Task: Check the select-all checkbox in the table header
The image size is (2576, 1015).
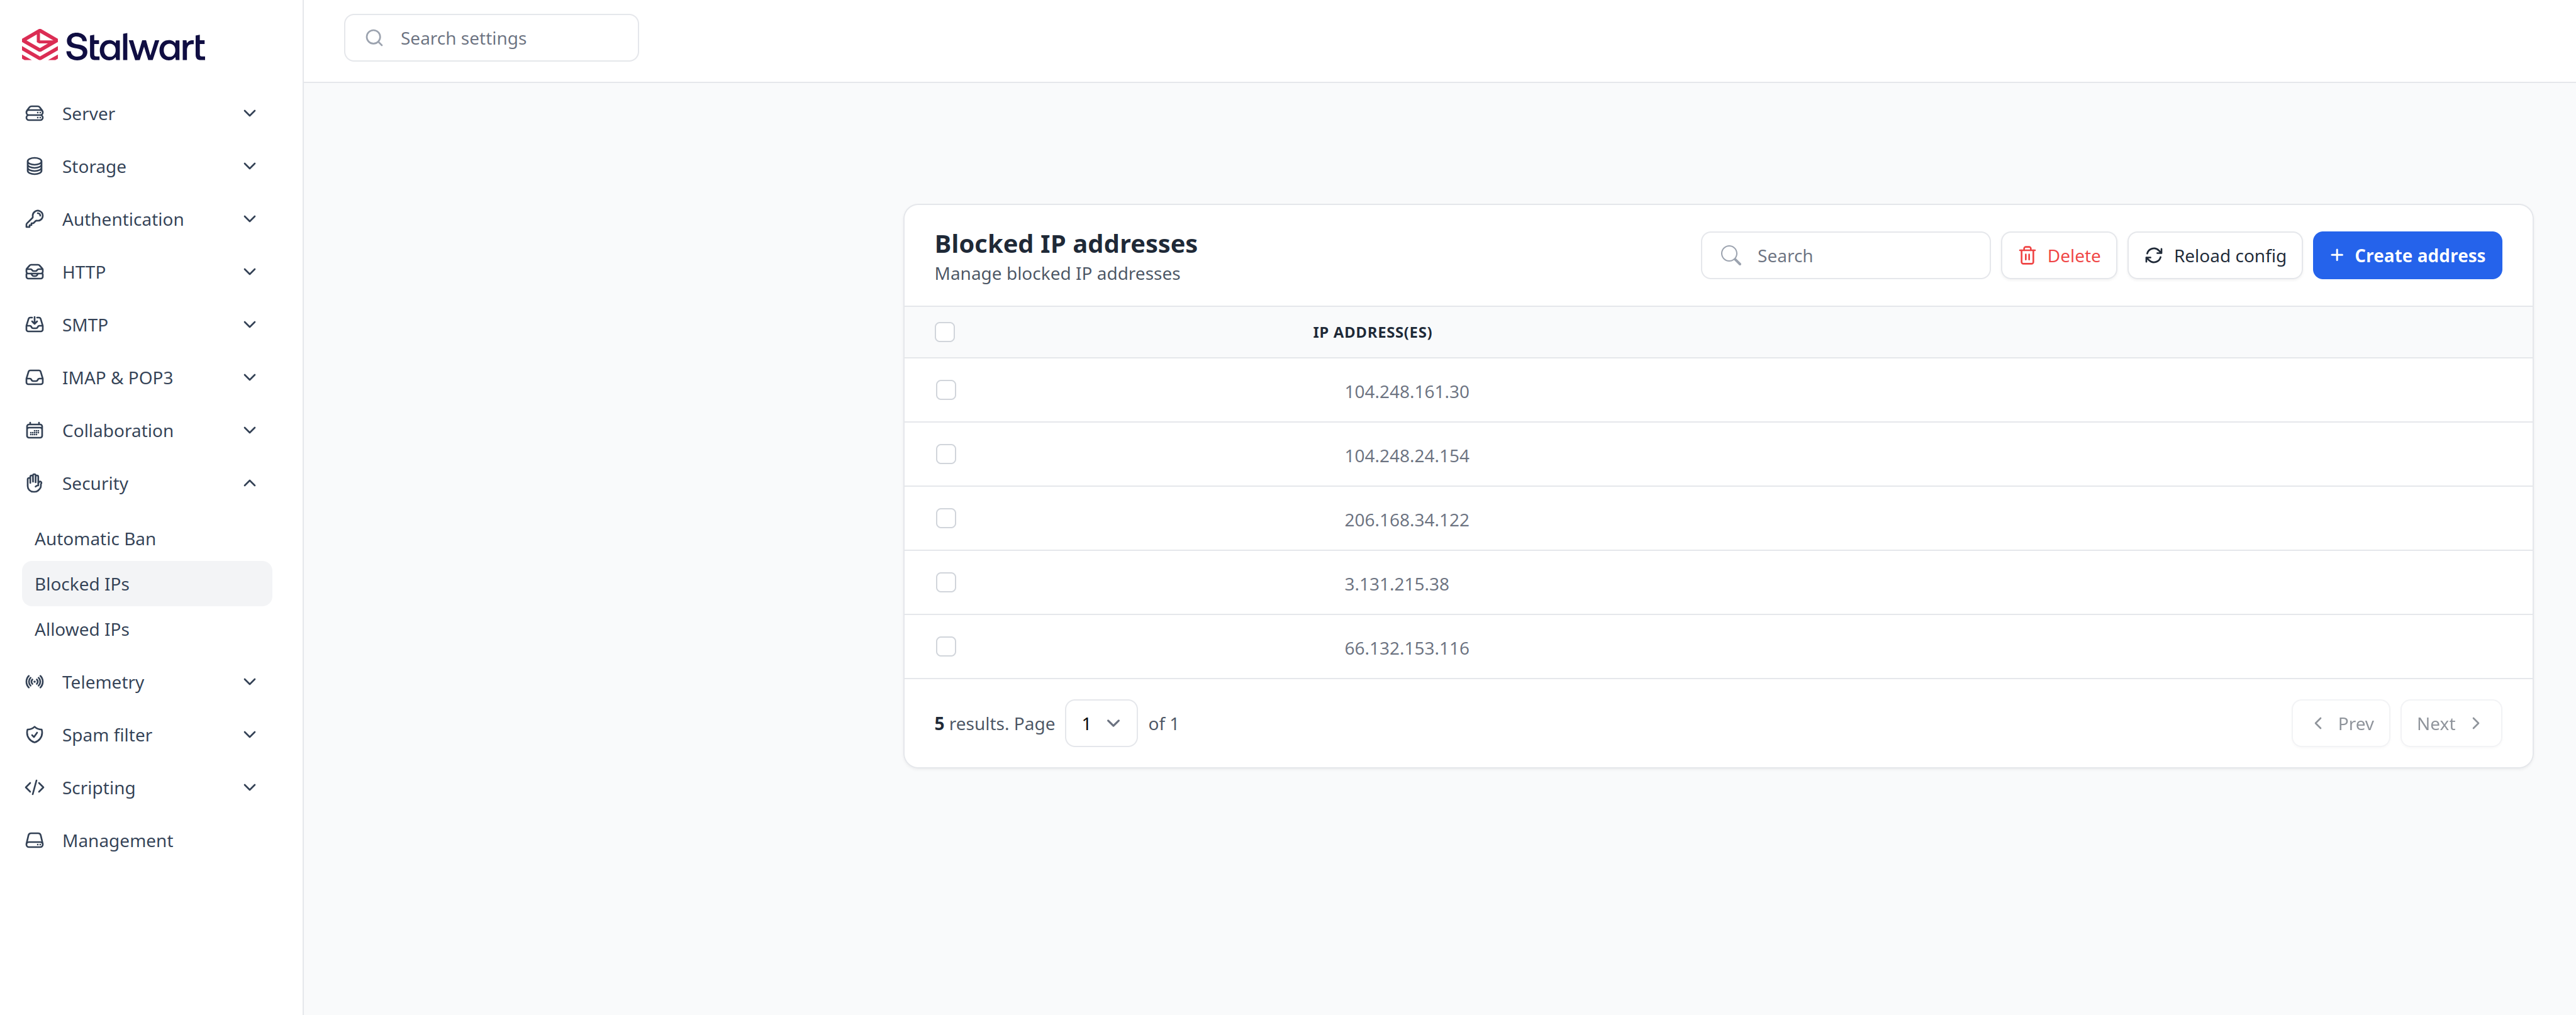Action: (945, 332)
